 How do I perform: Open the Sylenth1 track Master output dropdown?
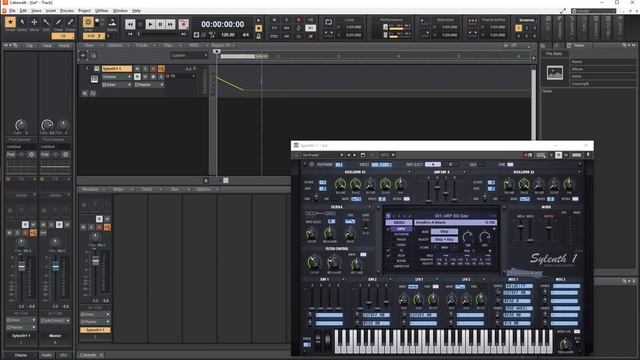pos(149,84)
